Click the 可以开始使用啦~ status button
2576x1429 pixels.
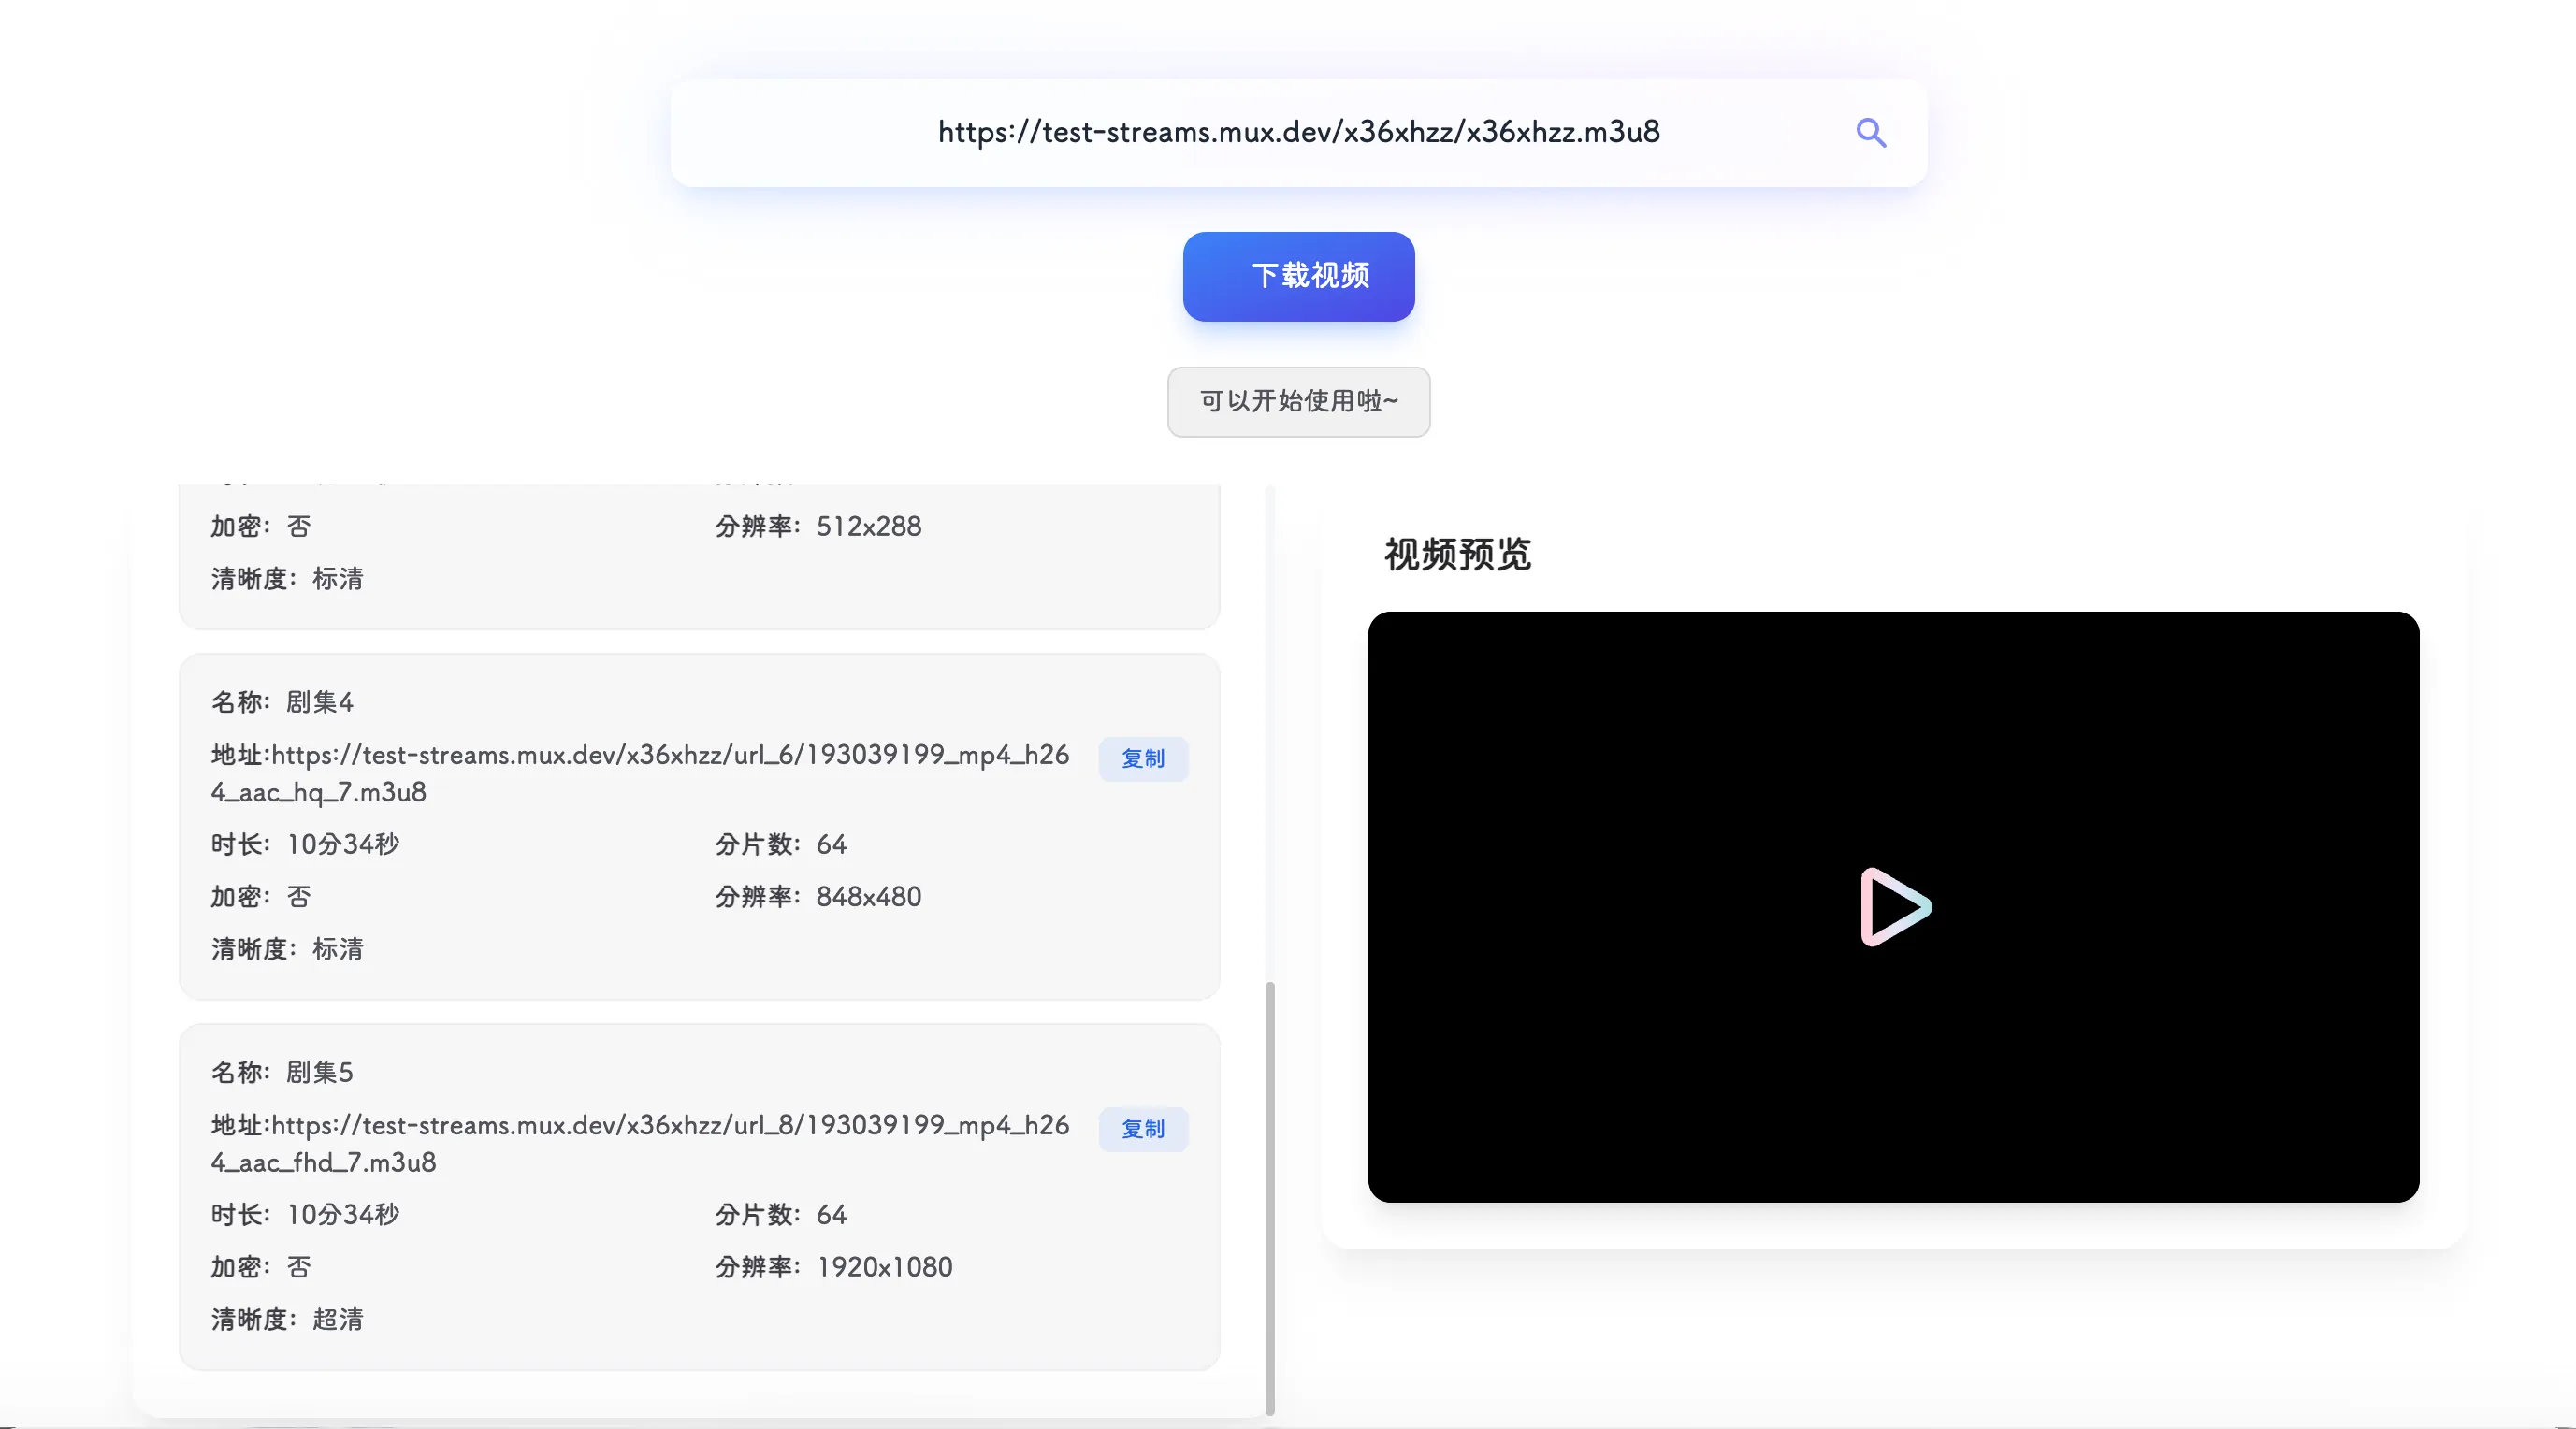pos(1298,401)
